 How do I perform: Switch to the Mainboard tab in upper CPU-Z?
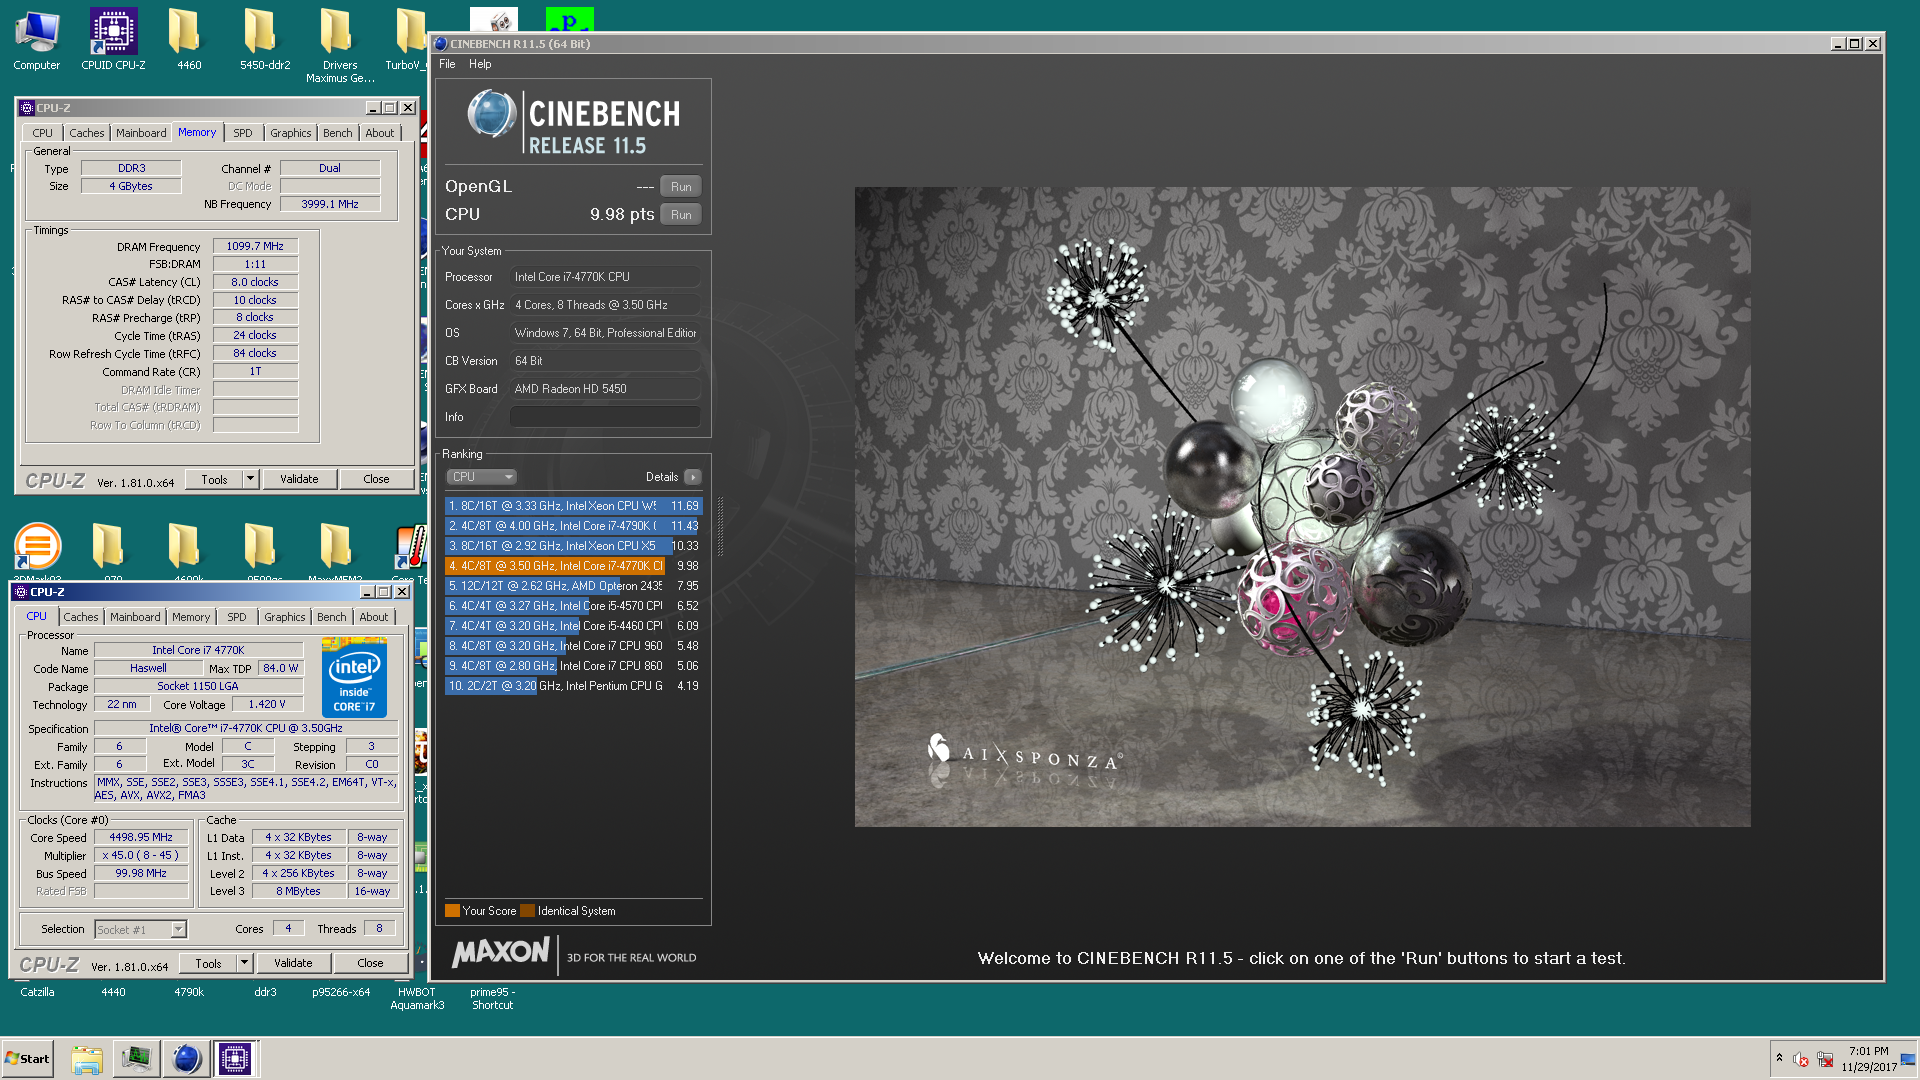click(x=141, y=133)
